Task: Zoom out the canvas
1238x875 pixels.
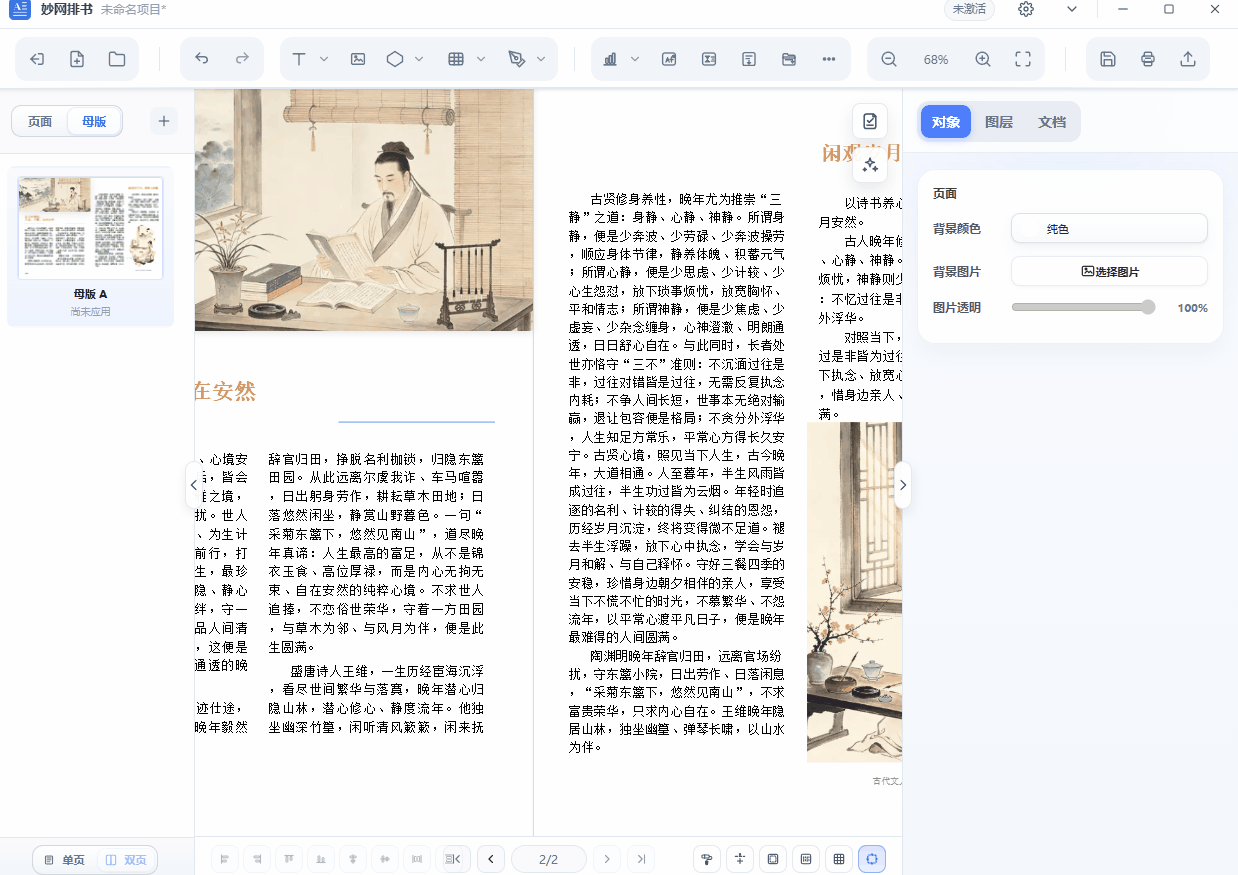Action: (889, 59)
